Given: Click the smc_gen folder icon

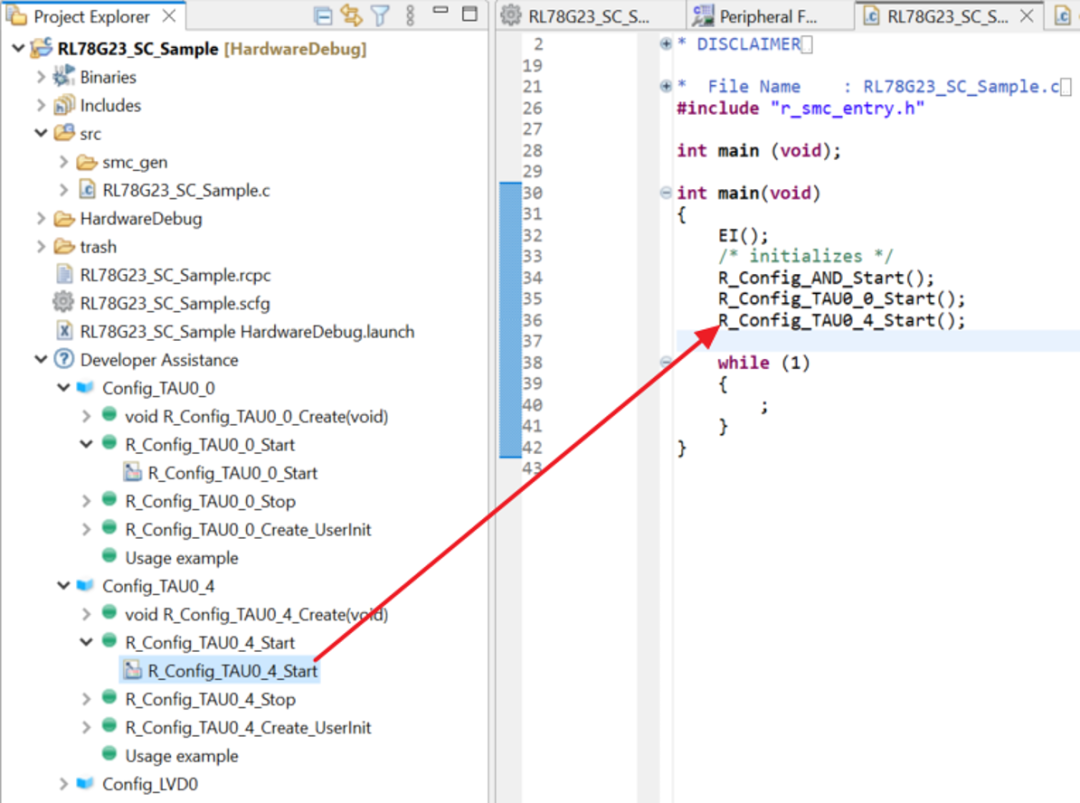Looking at the screenshot, I should click(x=86, y=162).
